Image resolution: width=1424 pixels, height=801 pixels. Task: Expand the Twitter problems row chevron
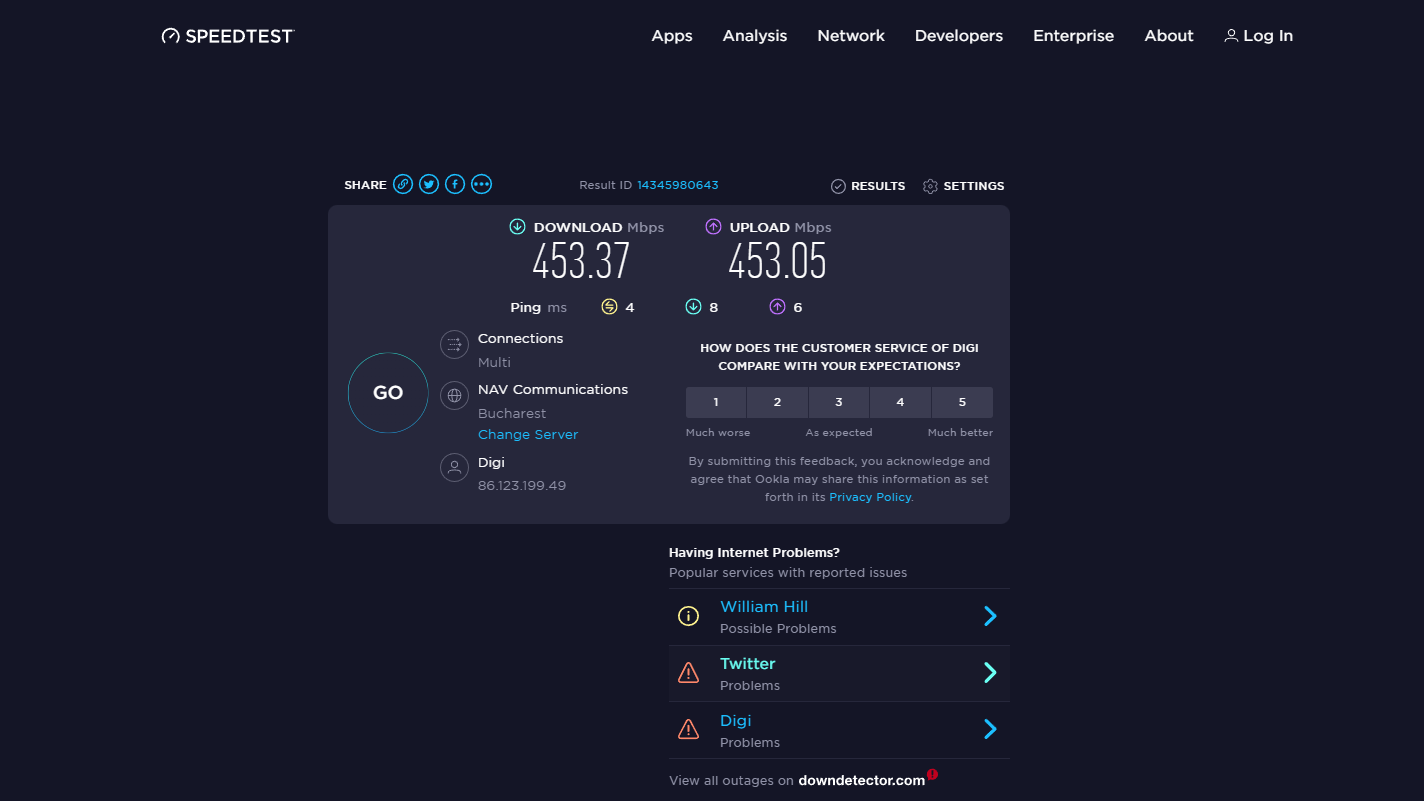(x=990, y=673)
